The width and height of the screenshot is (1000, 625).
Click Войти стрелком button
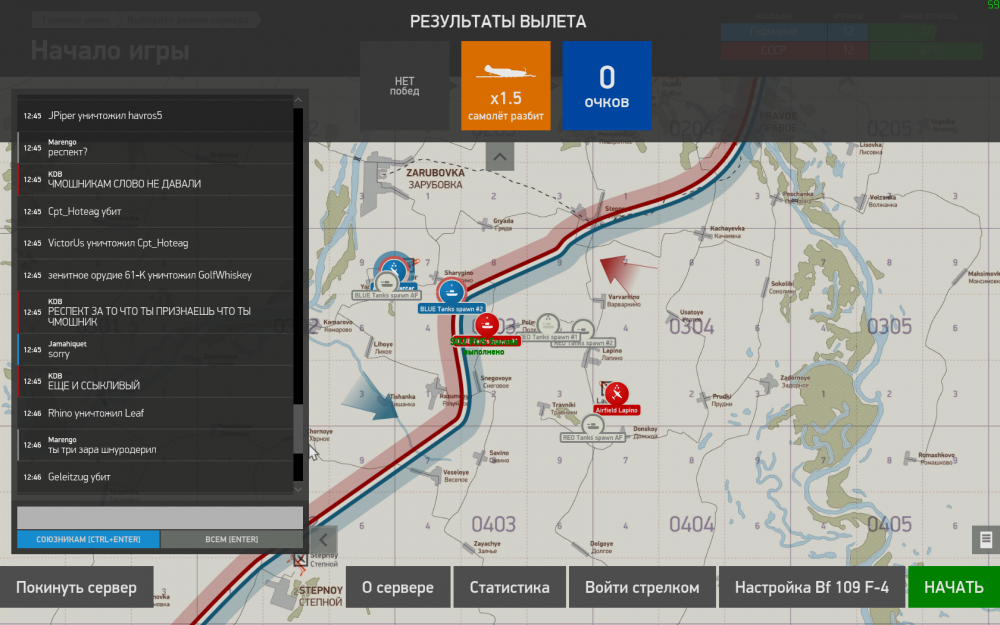642,587
